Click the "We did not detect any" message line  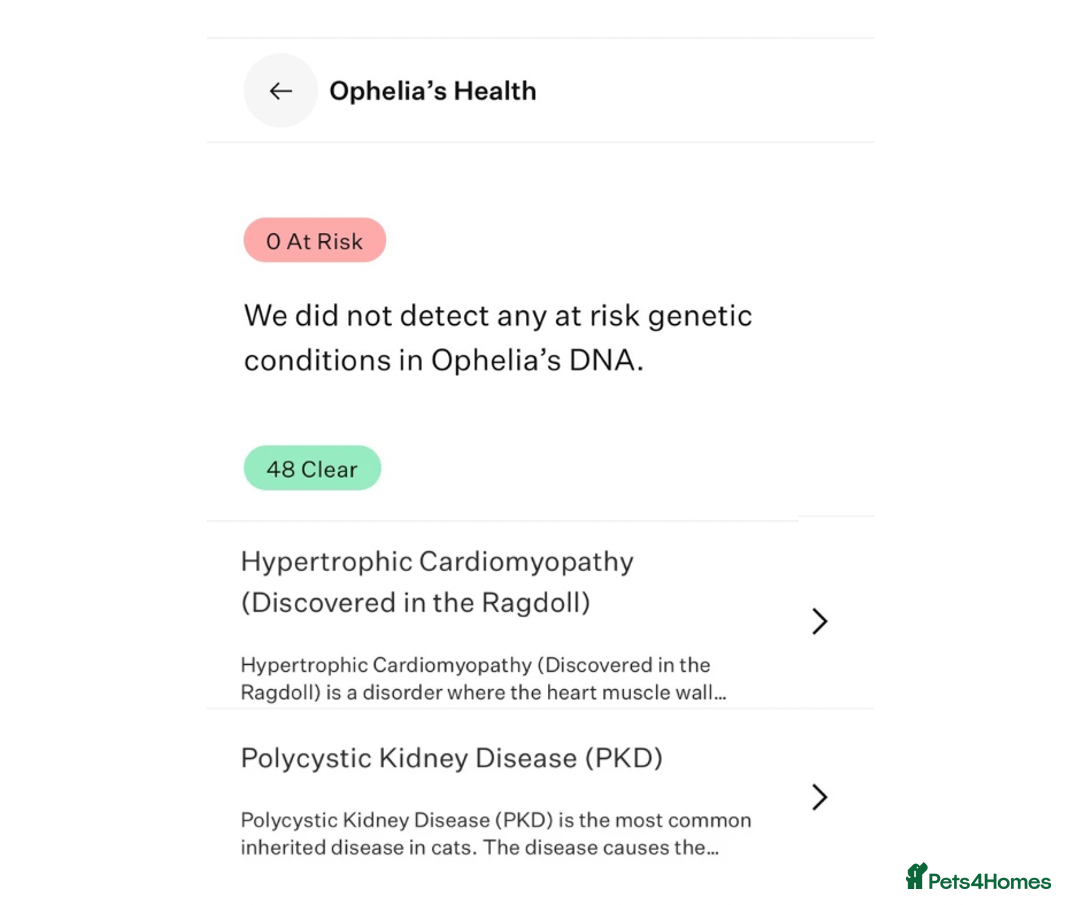pos(497,316)
